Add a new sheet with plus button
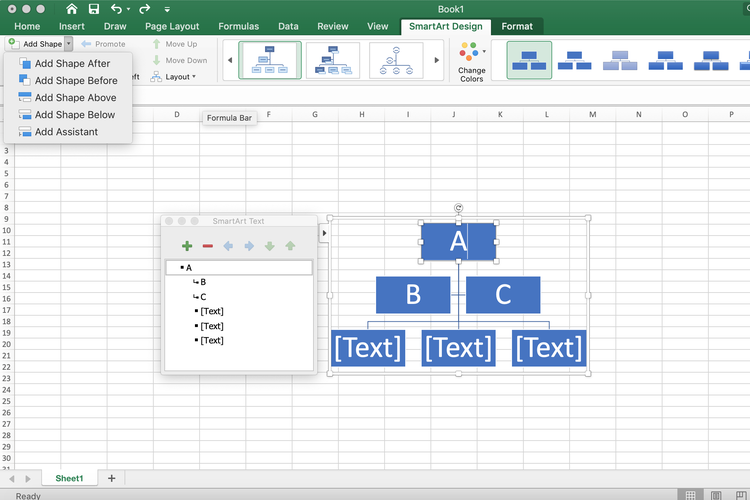 tap(111, 478)
